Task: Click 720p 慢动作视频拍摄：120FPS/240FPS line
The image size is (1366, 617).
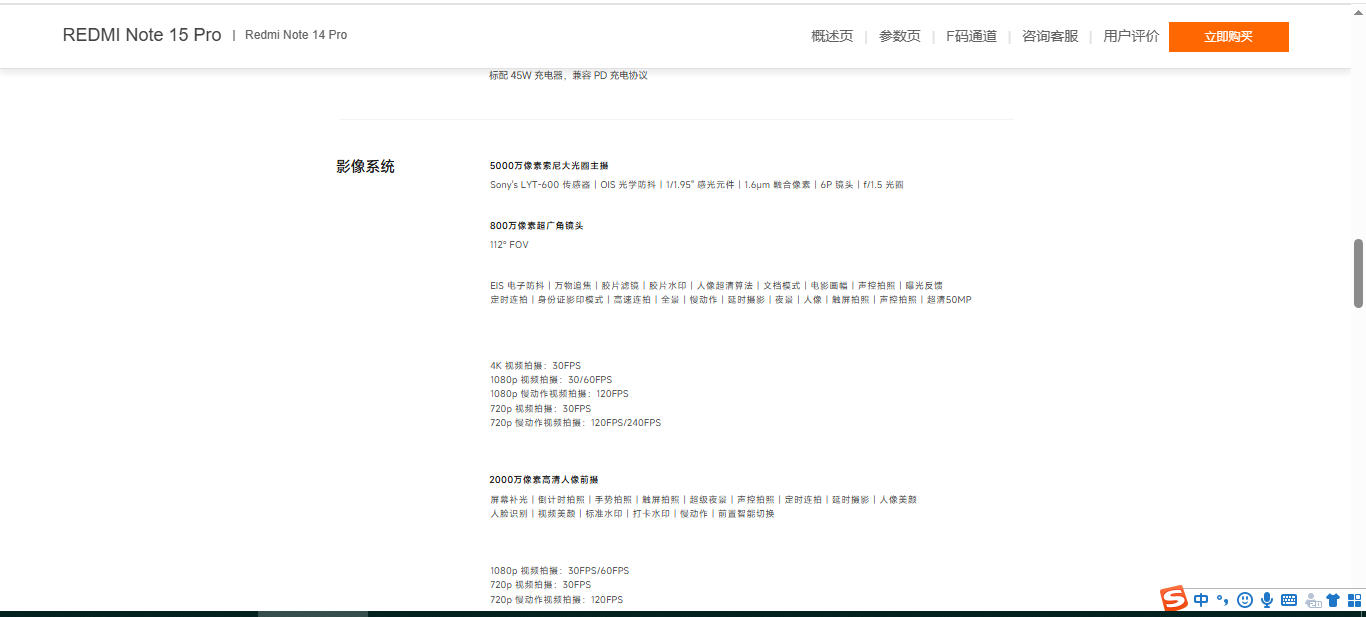Action: tap(575, 423)
